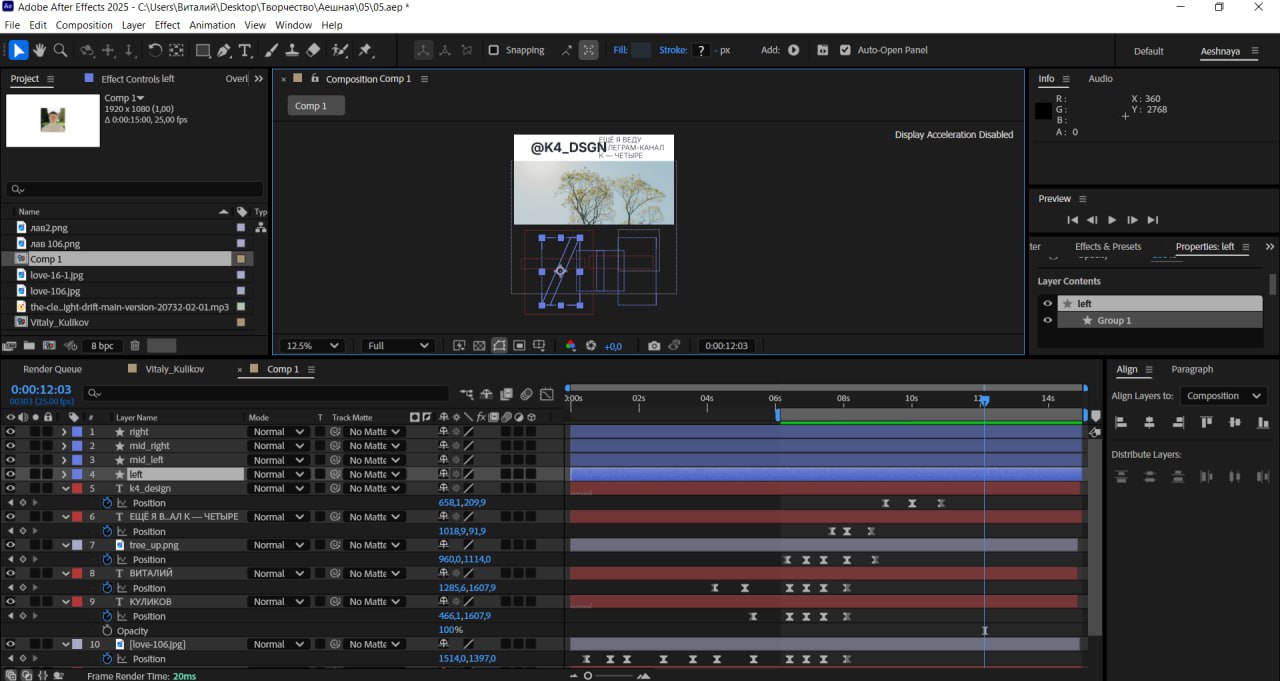The height and width of the screenshot is (681, 1280).
Task: Click the Opacity stopwatch under КУЛИКОВ layer
Action: pyautogui.click(x=106, y=631)
